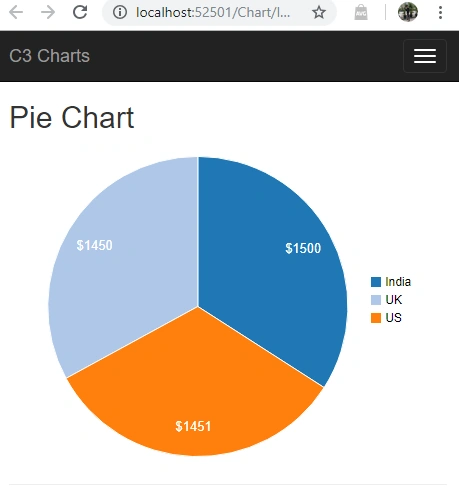459x487 pixels.
Task: Bookmark this page with the star icon
Action: 319,12
